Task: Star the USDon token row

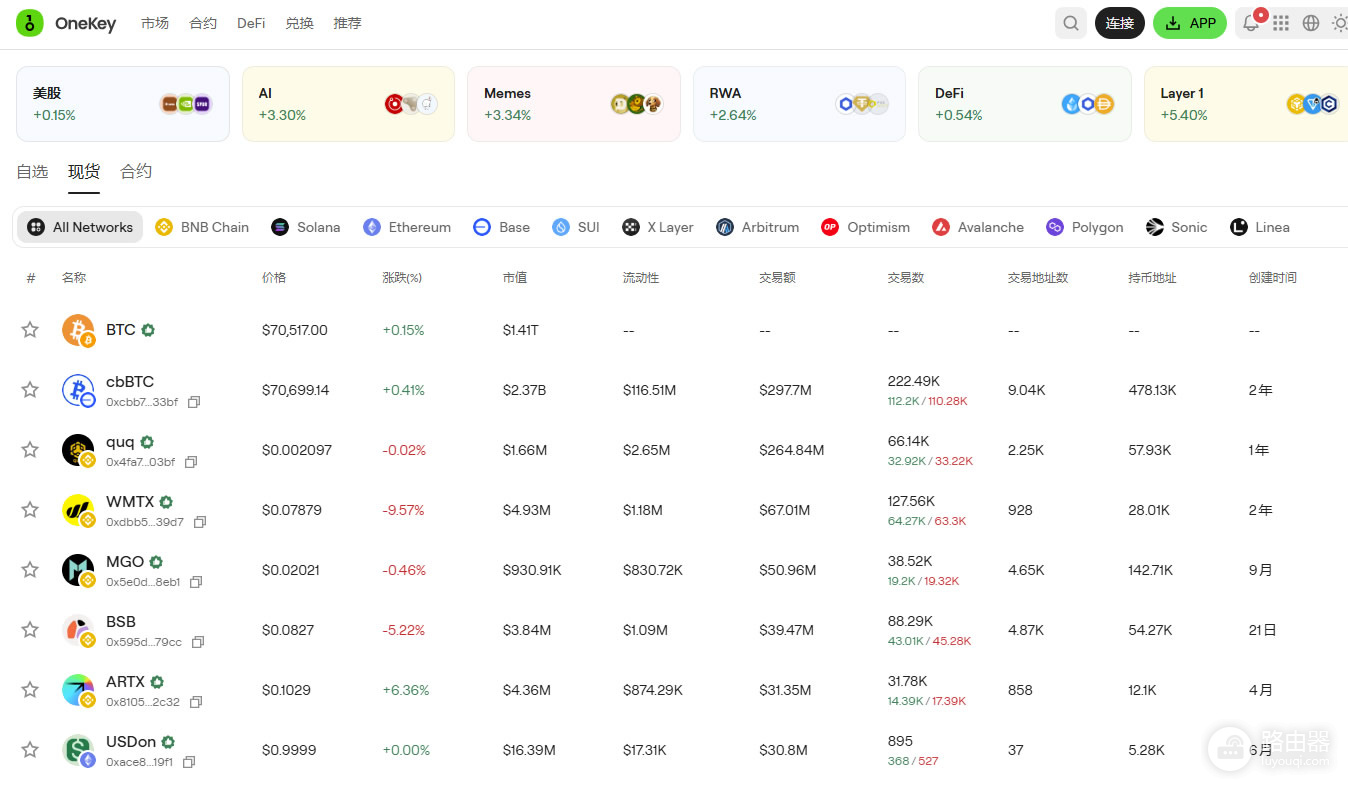Action: (30, 750)
